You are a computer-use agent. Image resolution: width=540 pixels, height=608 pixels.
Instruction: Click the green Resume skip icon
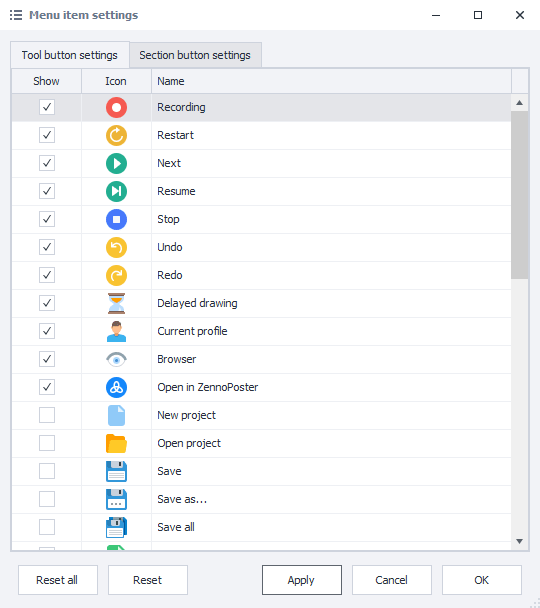pos(116,191)
